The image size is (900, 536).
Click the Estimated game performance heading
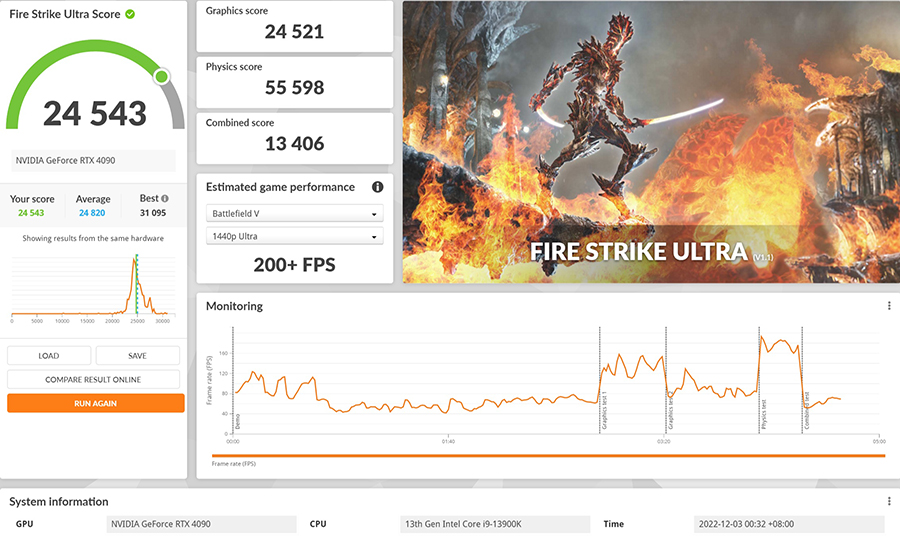[280, 187]
